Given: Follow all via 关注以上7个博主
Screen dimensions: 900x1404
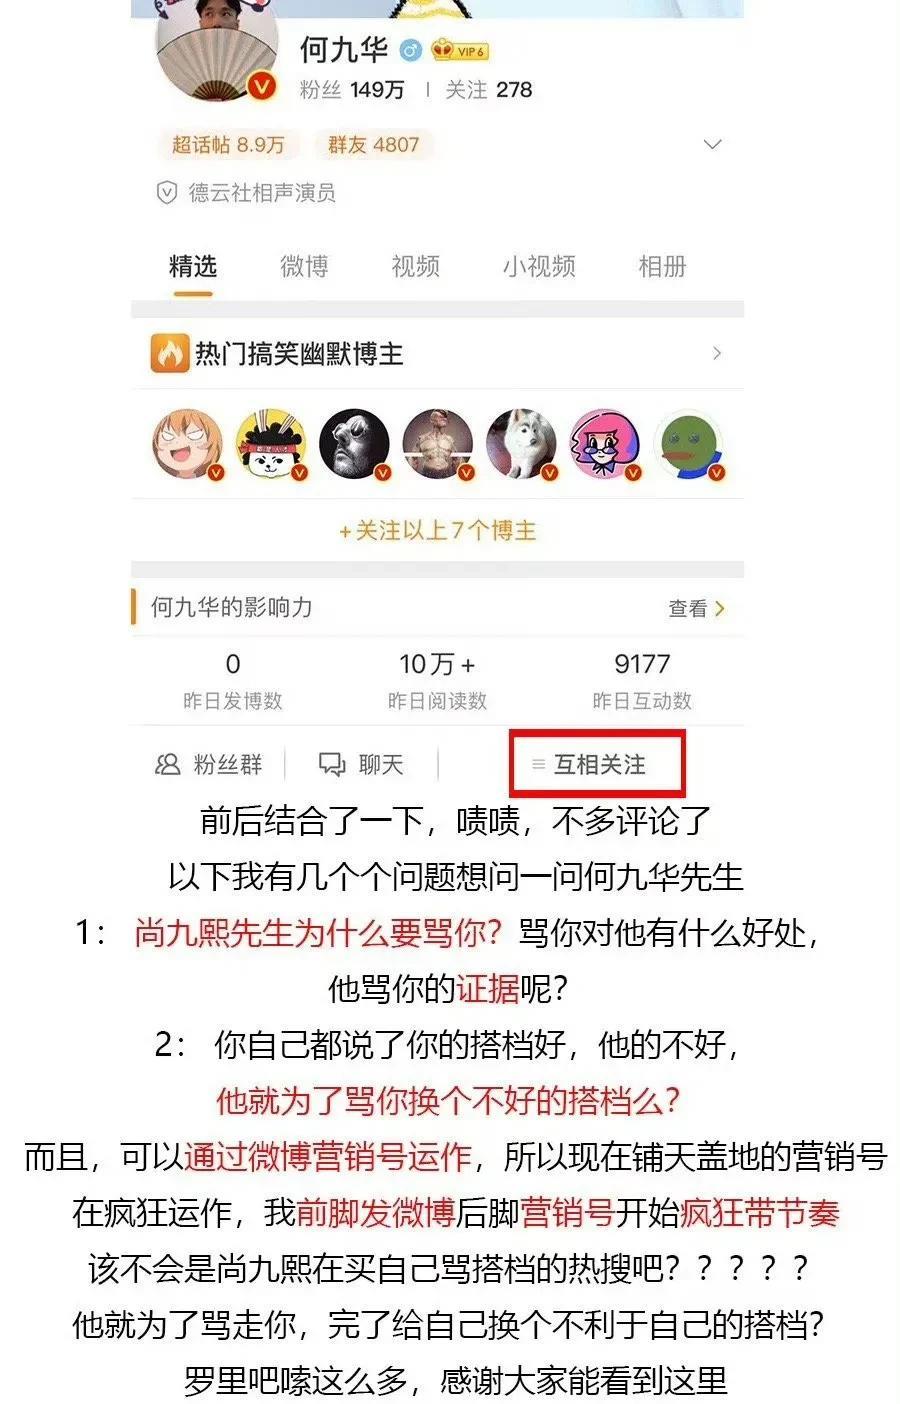Looking at the screenshot, I should pyautogui.click(x=438, y=530).
